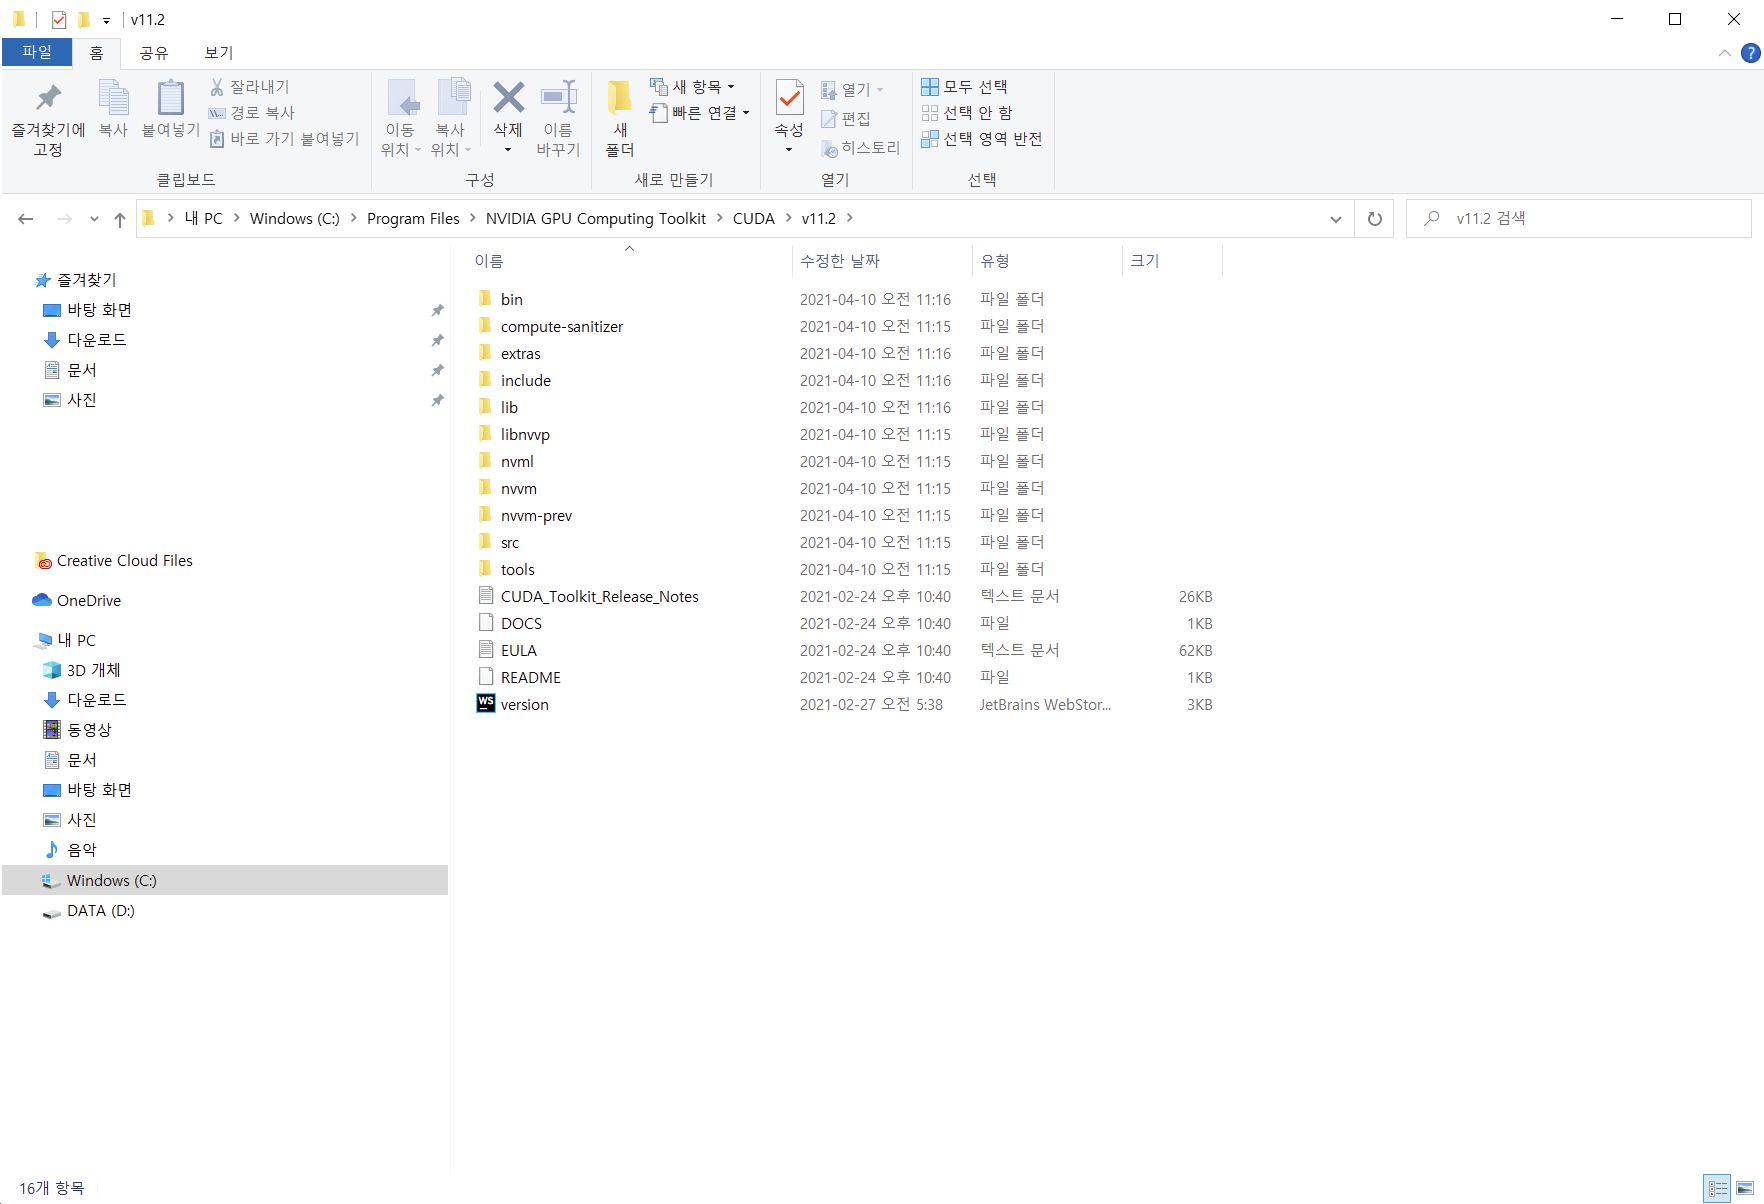Select CUDA_Toolkit_Release_Notes file
Image resolution: width=1764 pixels, height=1204 pixels.
(x=600, y=596)
